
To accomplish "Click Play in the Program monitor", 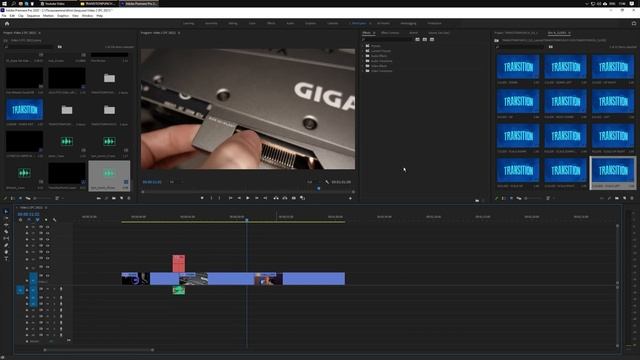I will point(248,198).
